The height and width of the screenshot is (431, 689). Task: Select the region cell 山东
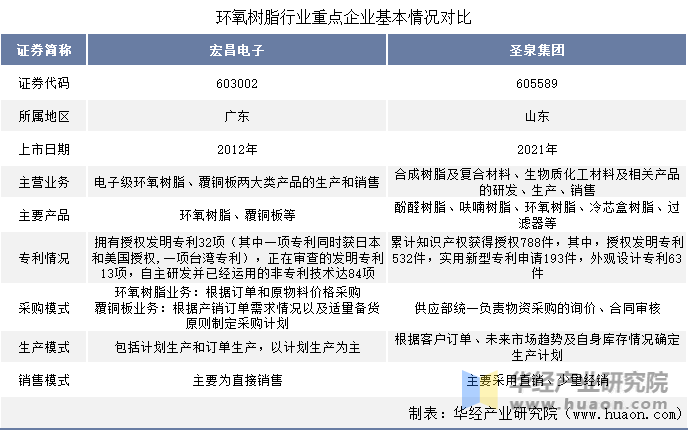(537, 116)
